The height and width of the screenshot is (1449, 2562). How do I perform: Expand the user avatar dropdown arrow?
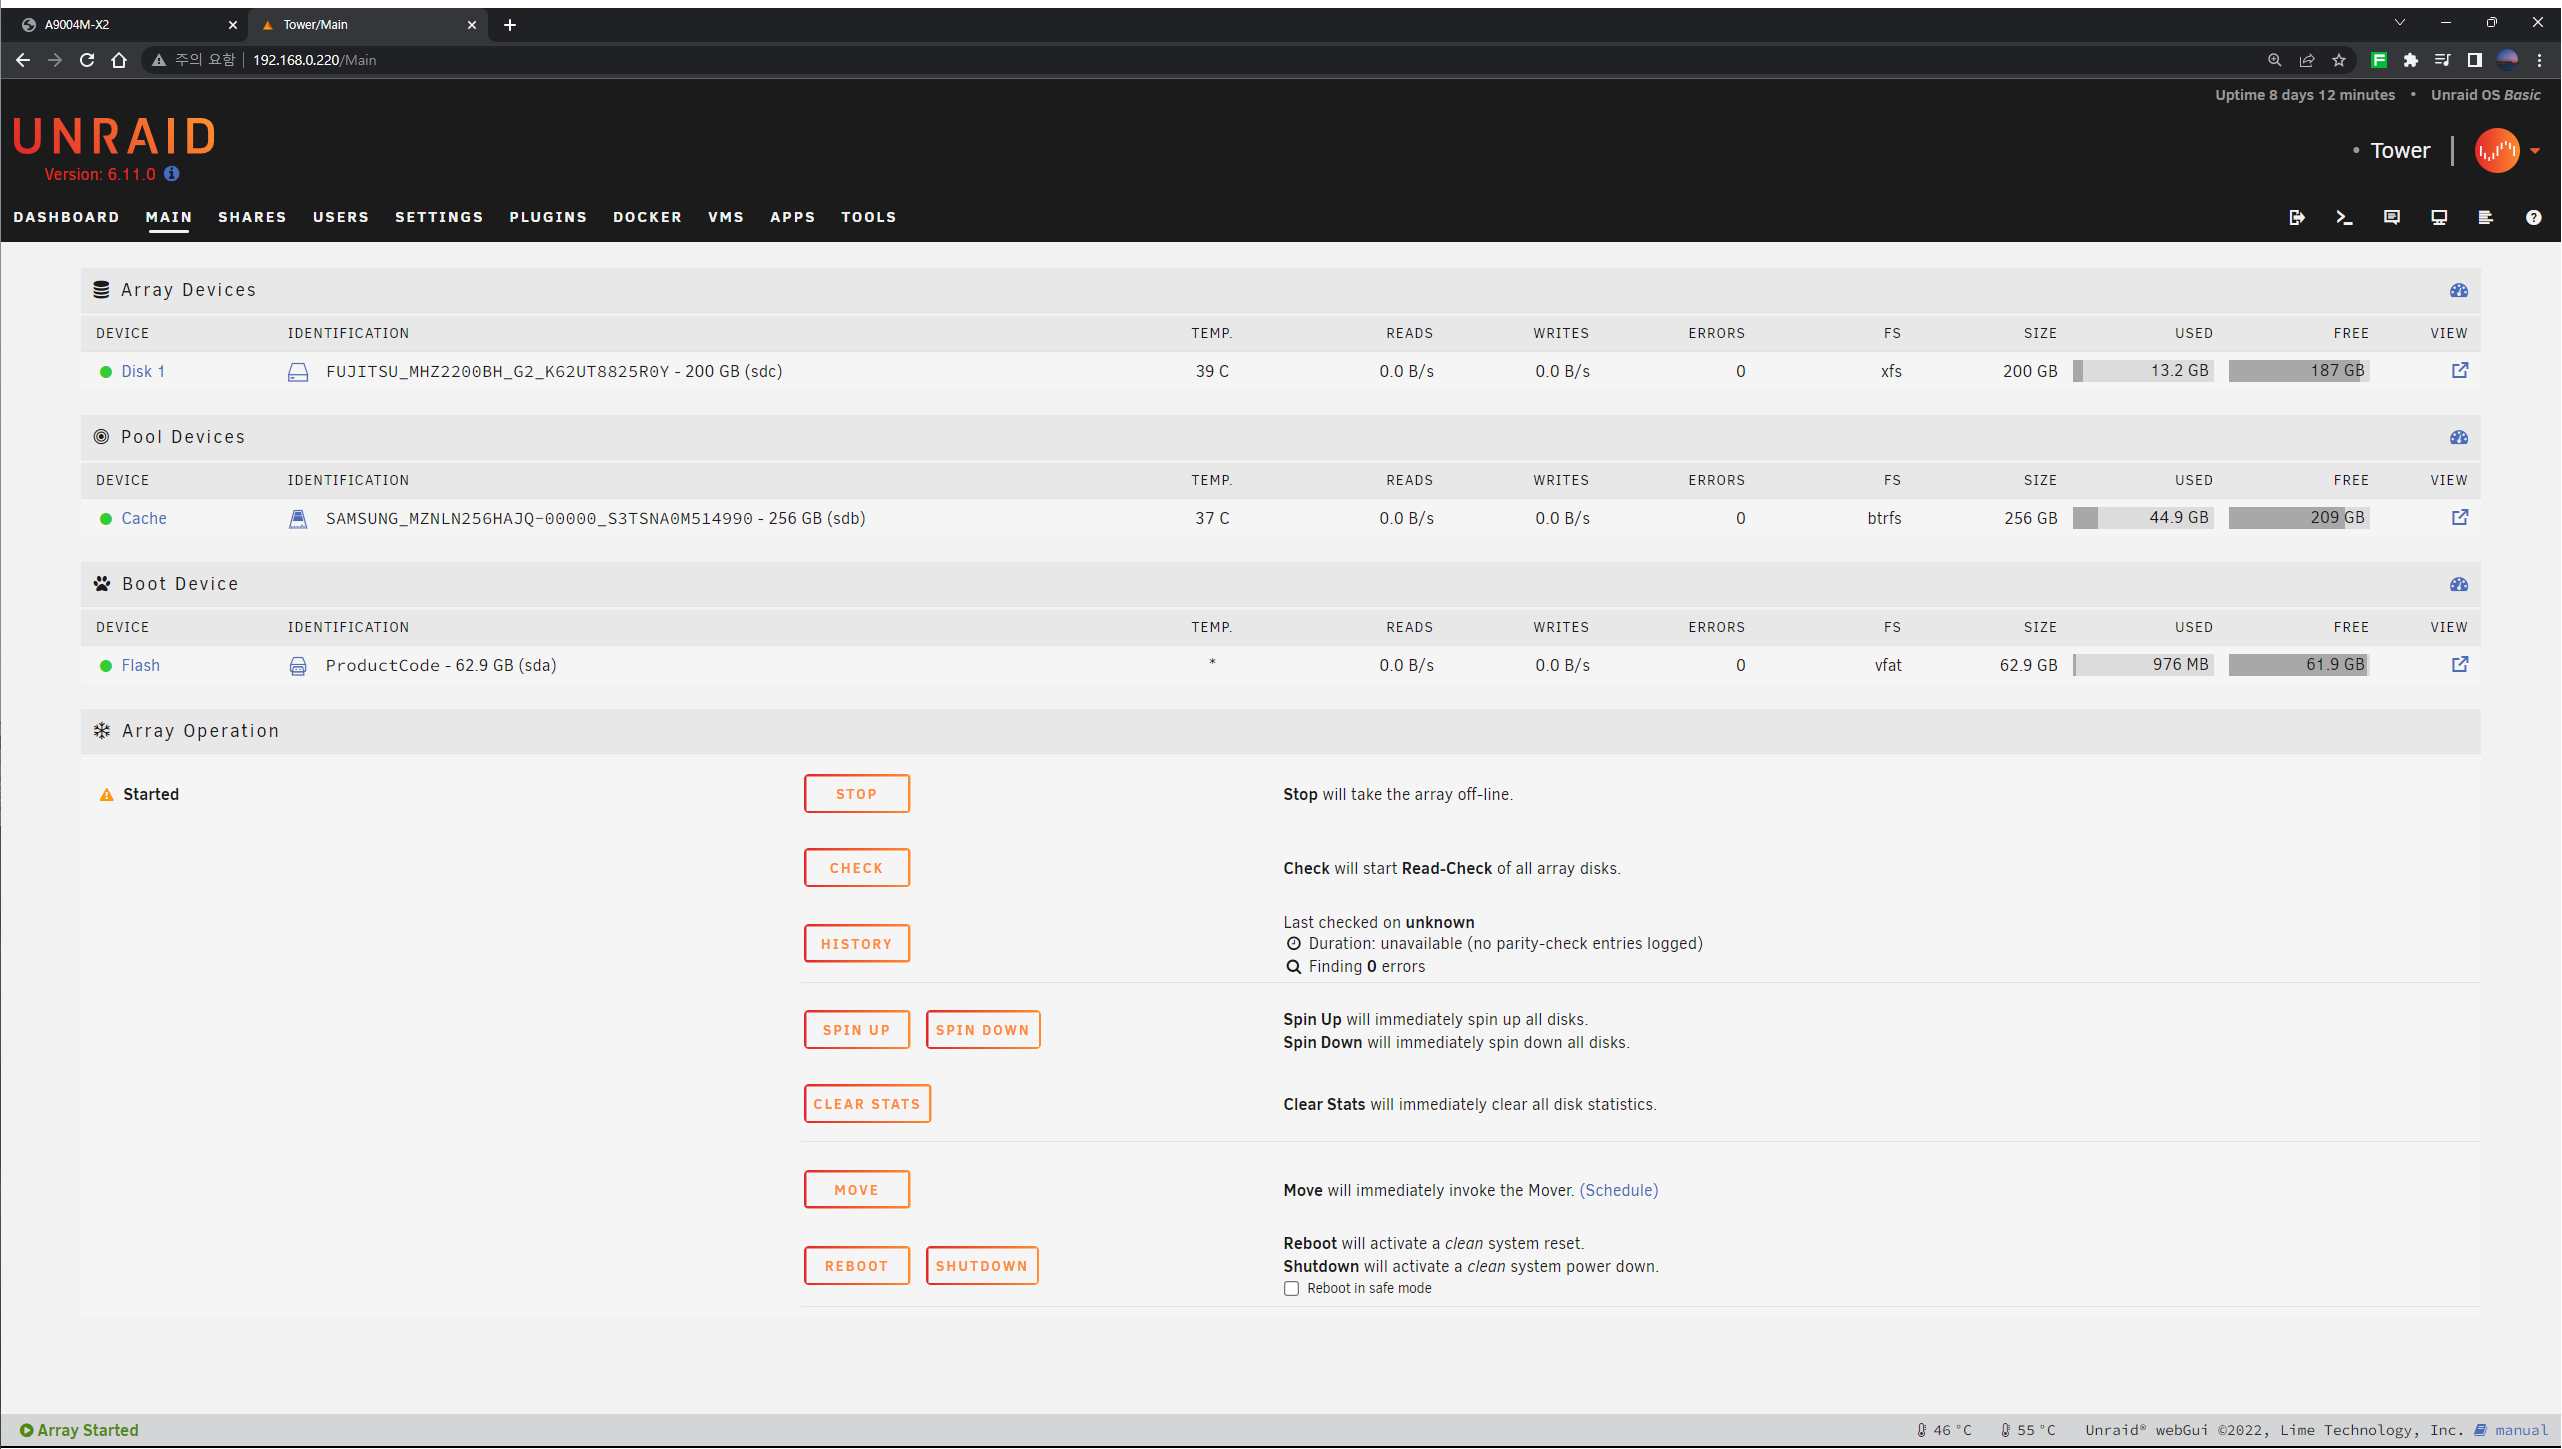[2535, 151]
